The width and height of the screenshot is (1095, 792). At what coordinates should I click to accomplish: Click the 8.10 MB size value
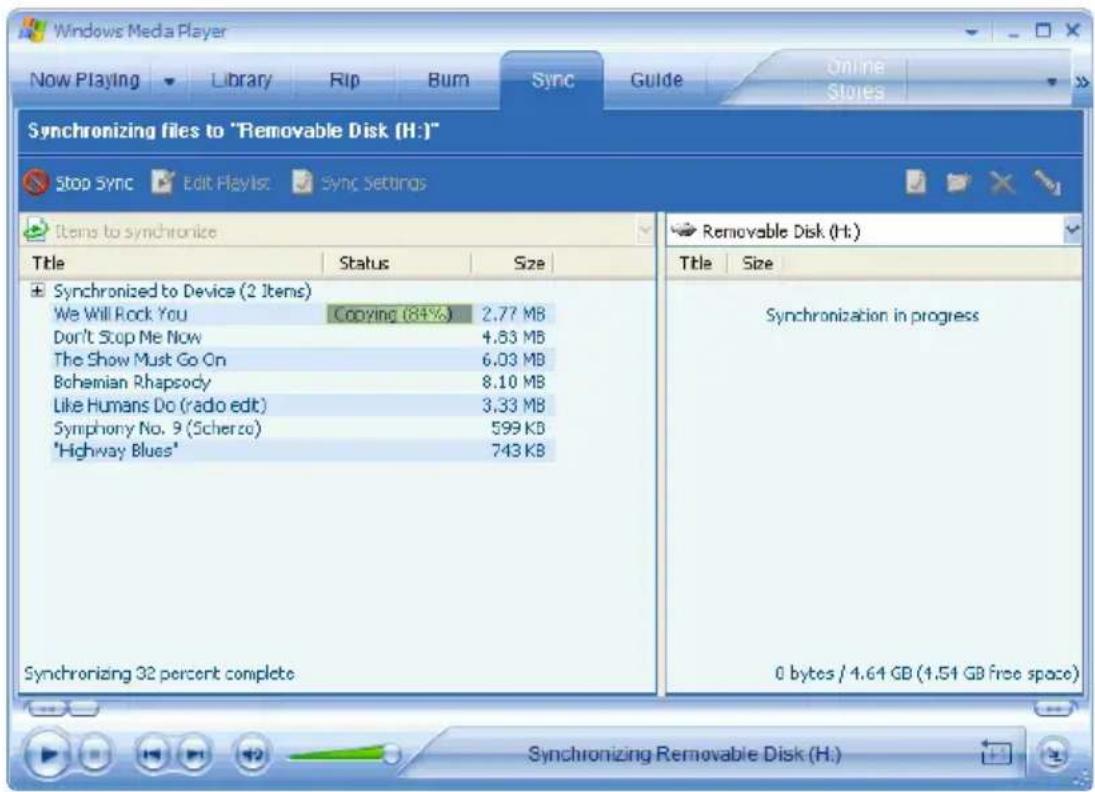[x=513, y=382]
